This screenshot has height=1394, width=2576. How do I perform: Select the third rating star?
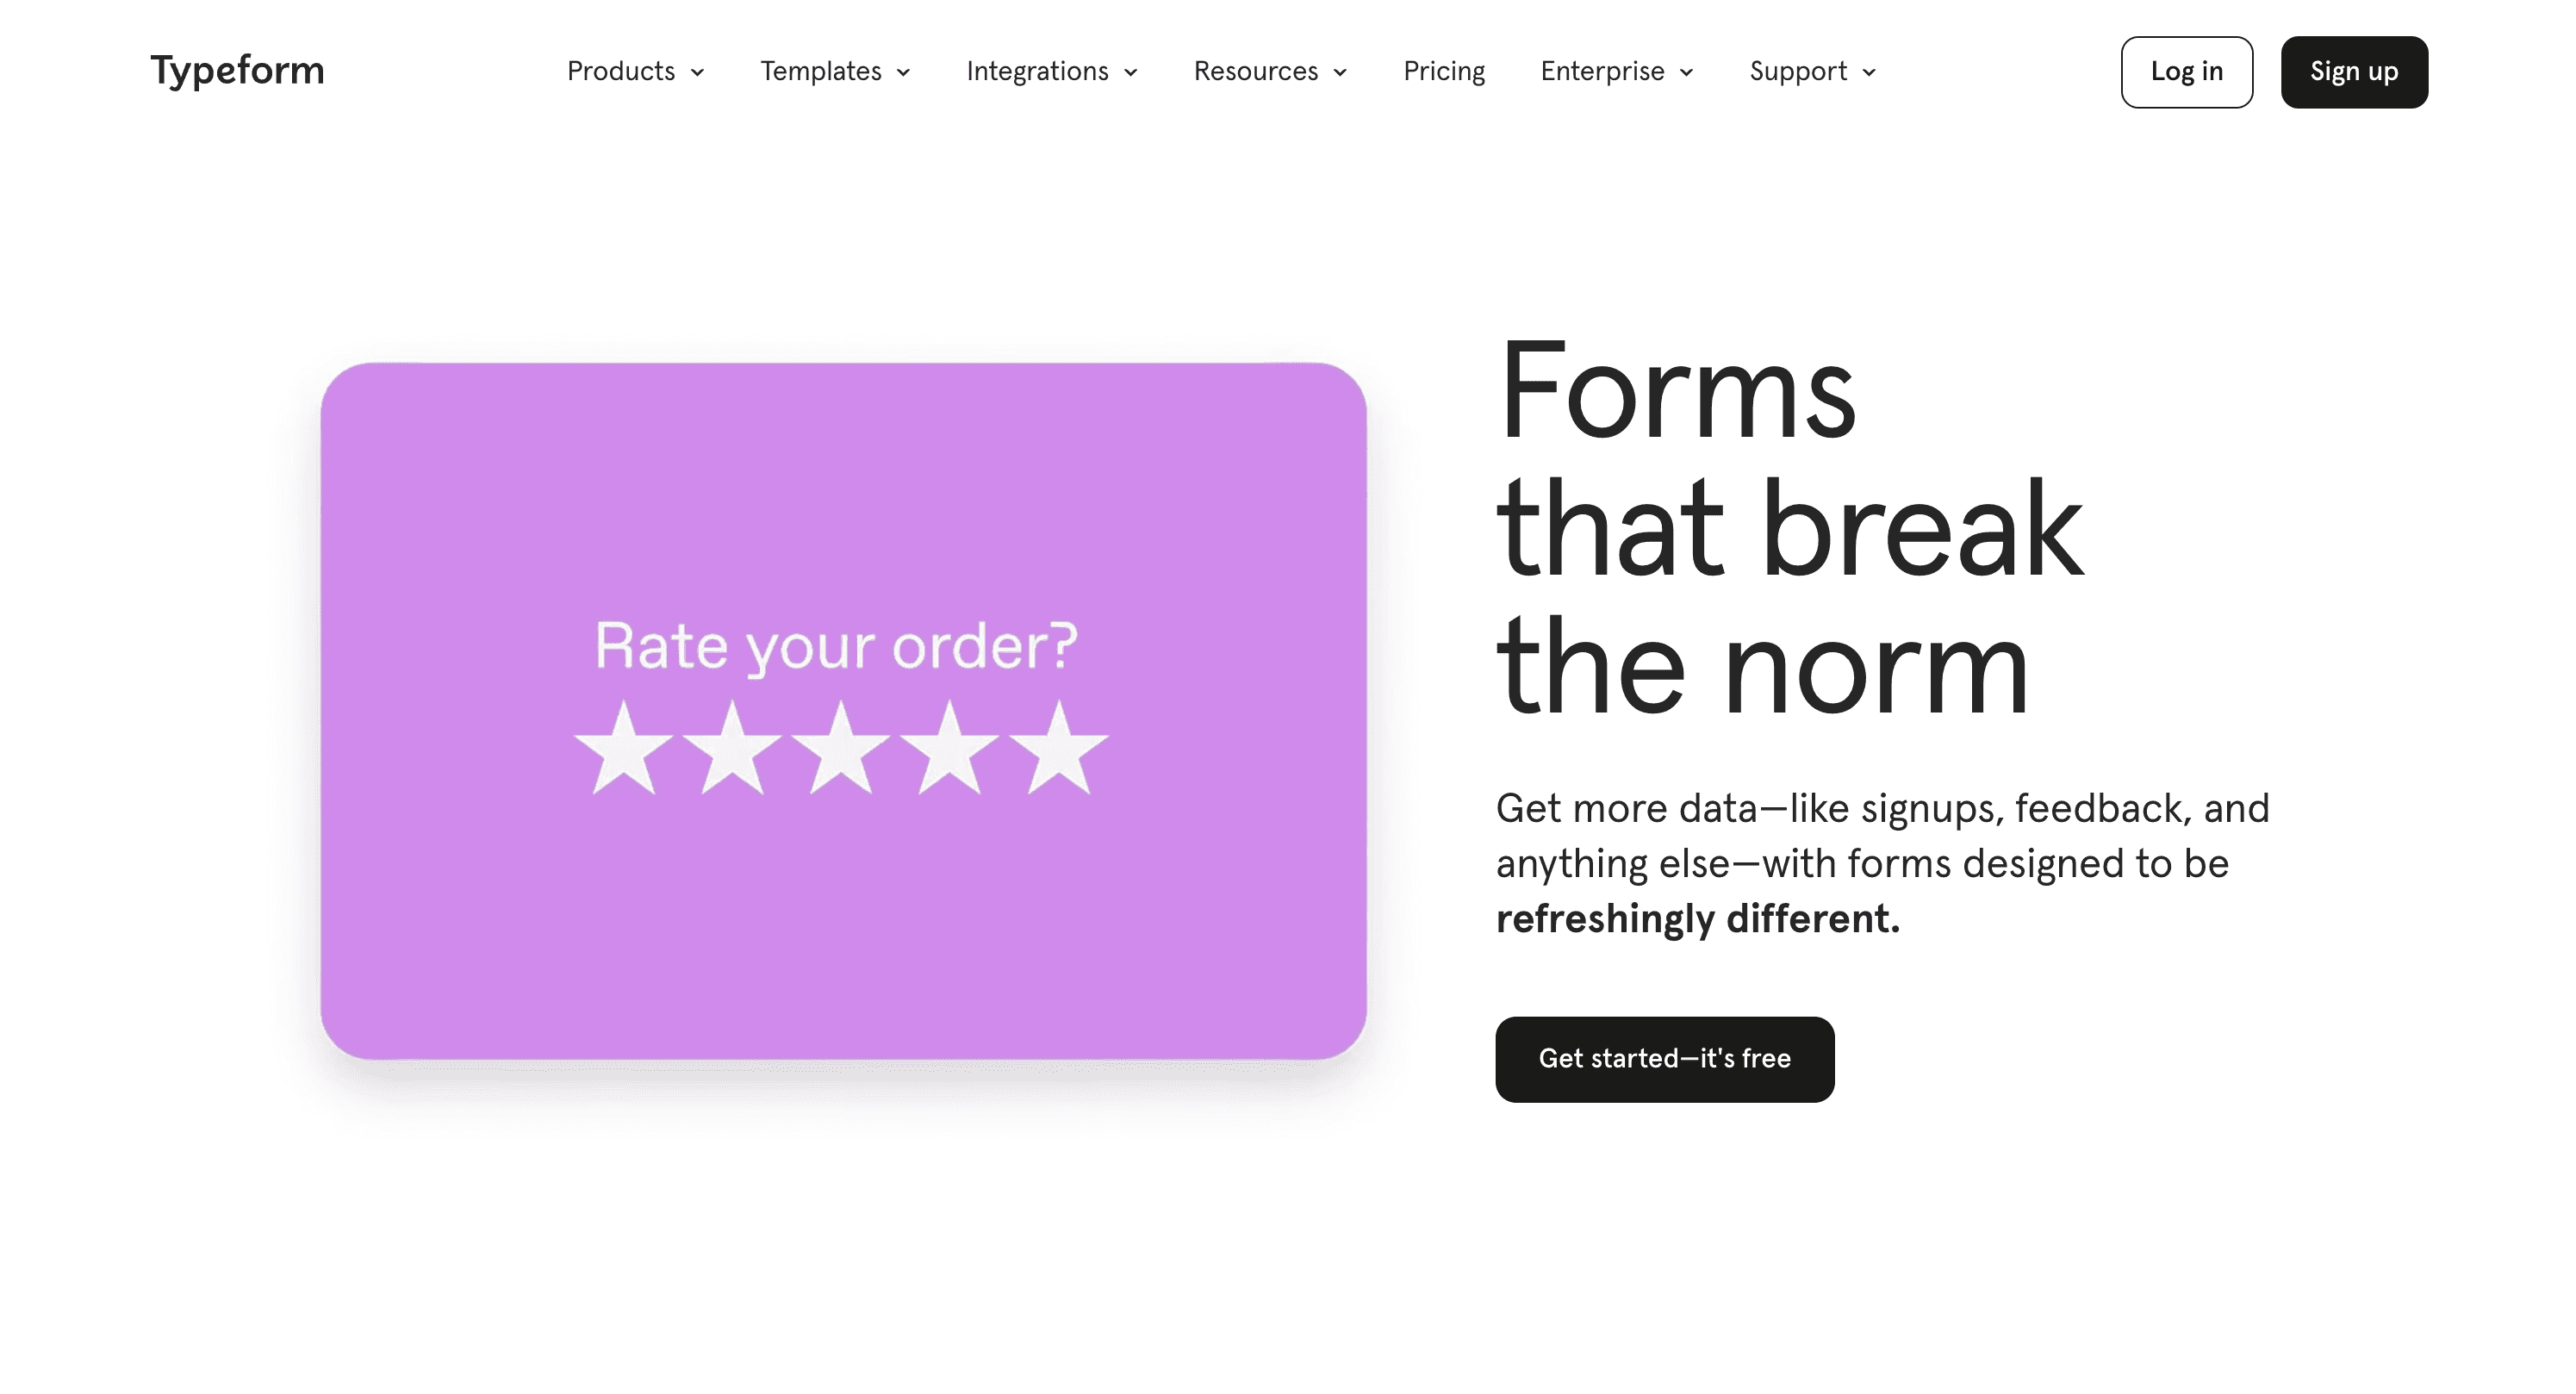(x=841, y=750)
